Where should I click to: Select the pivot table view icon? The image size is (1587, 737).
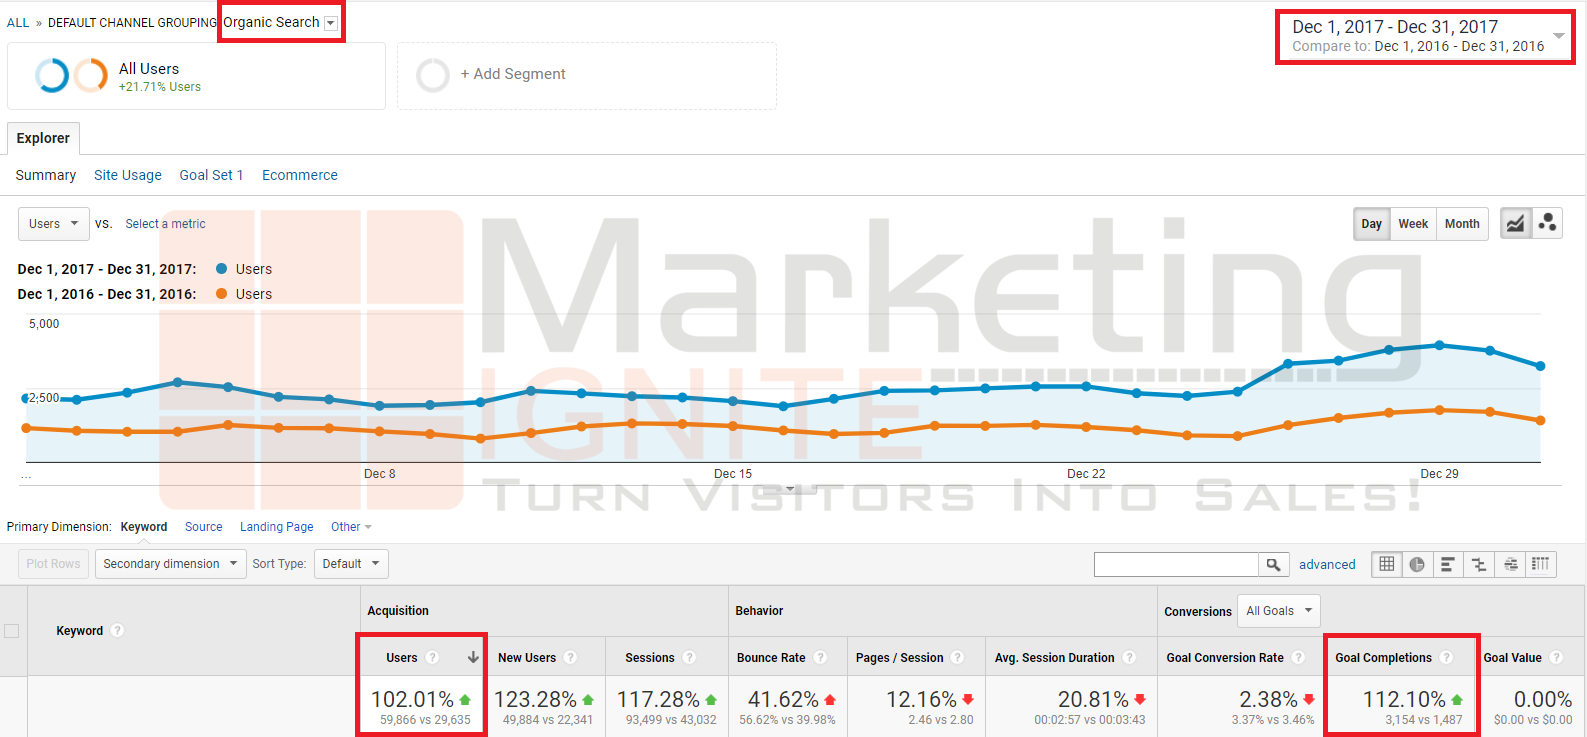pyautogui.click(x=1541, y=565)
